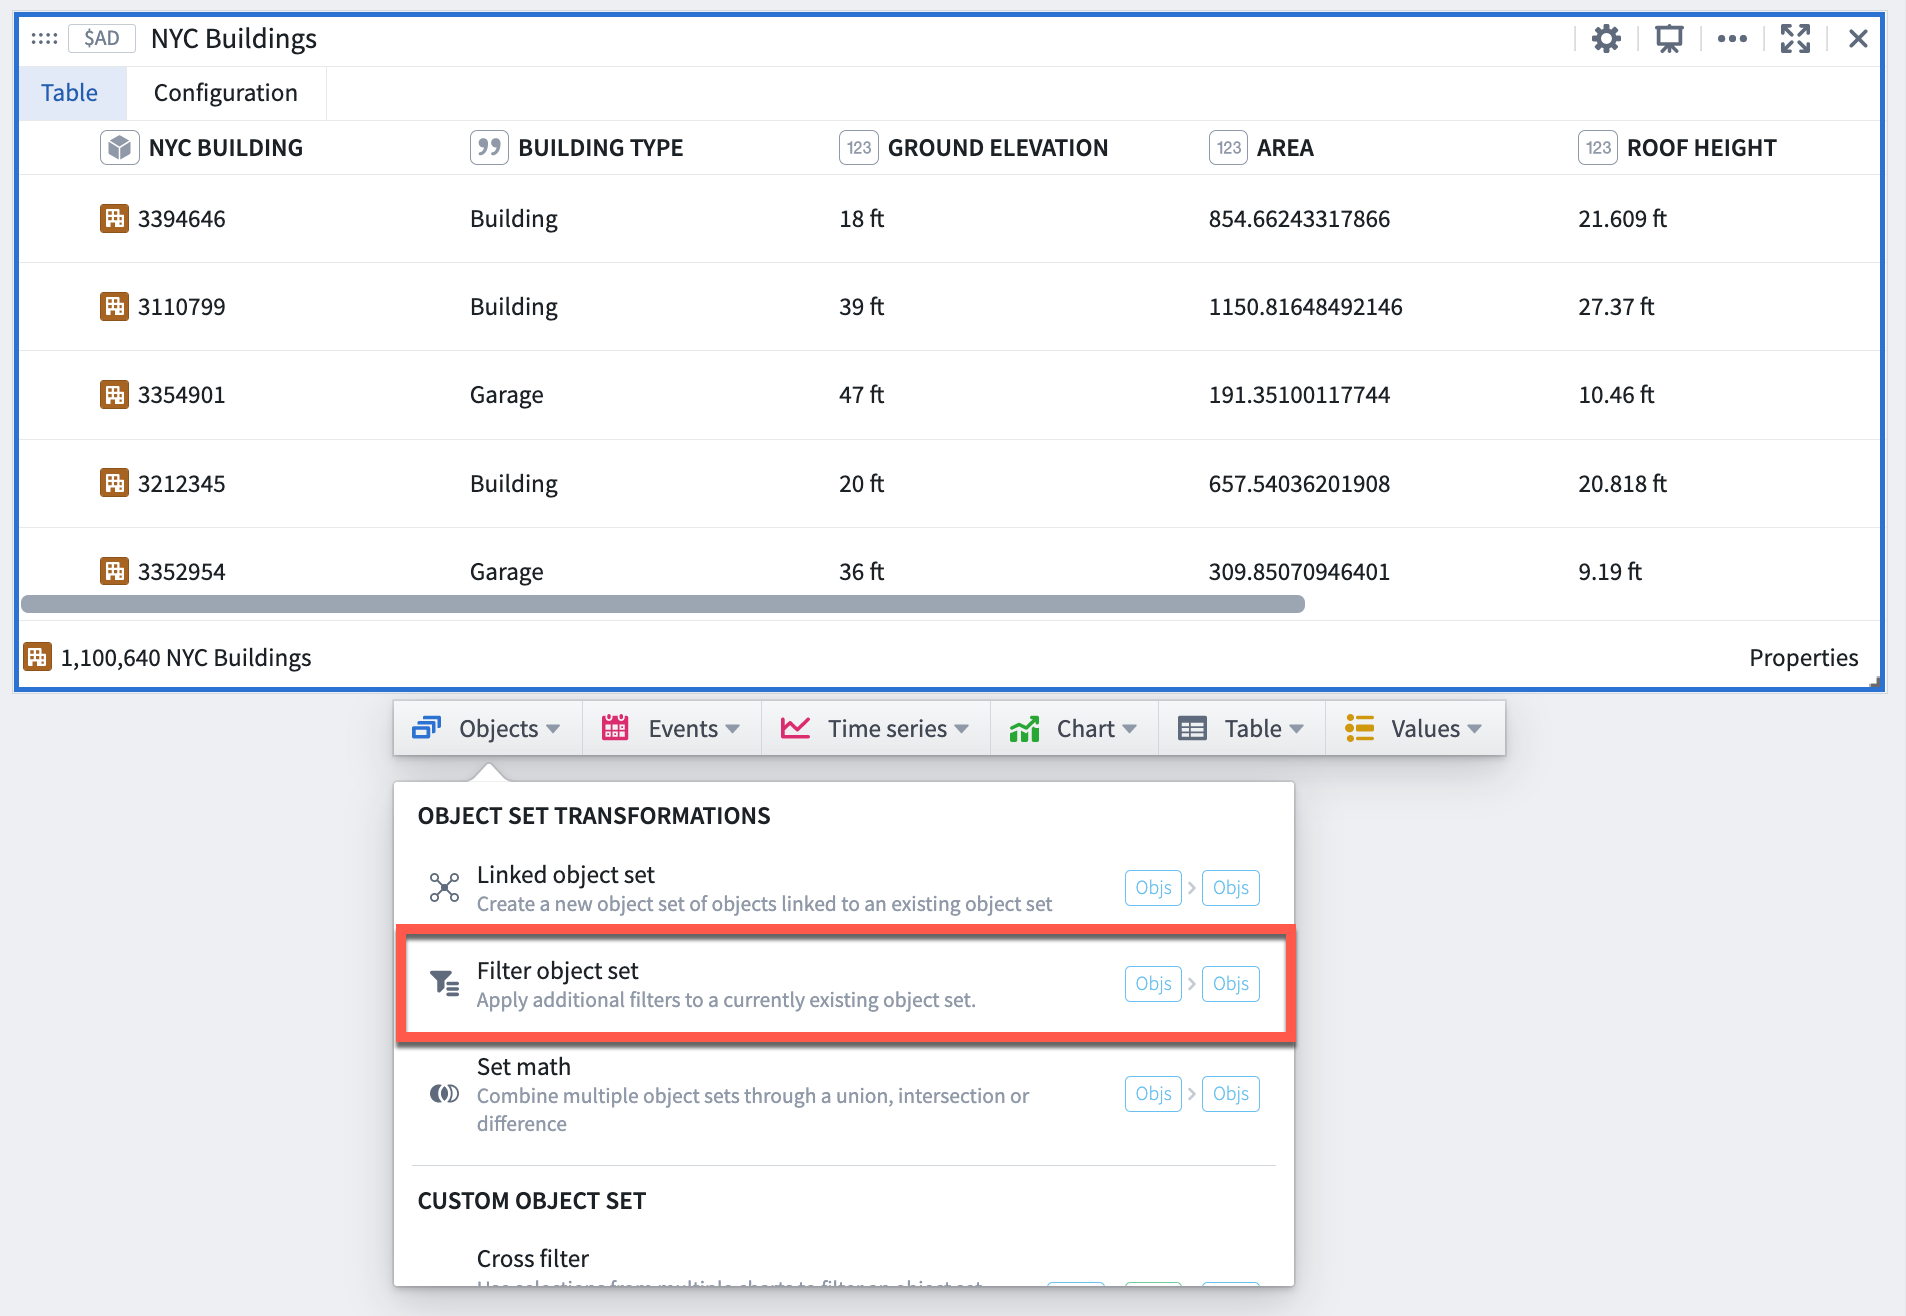Open the three-dots more options menu

click(1732, 39)
